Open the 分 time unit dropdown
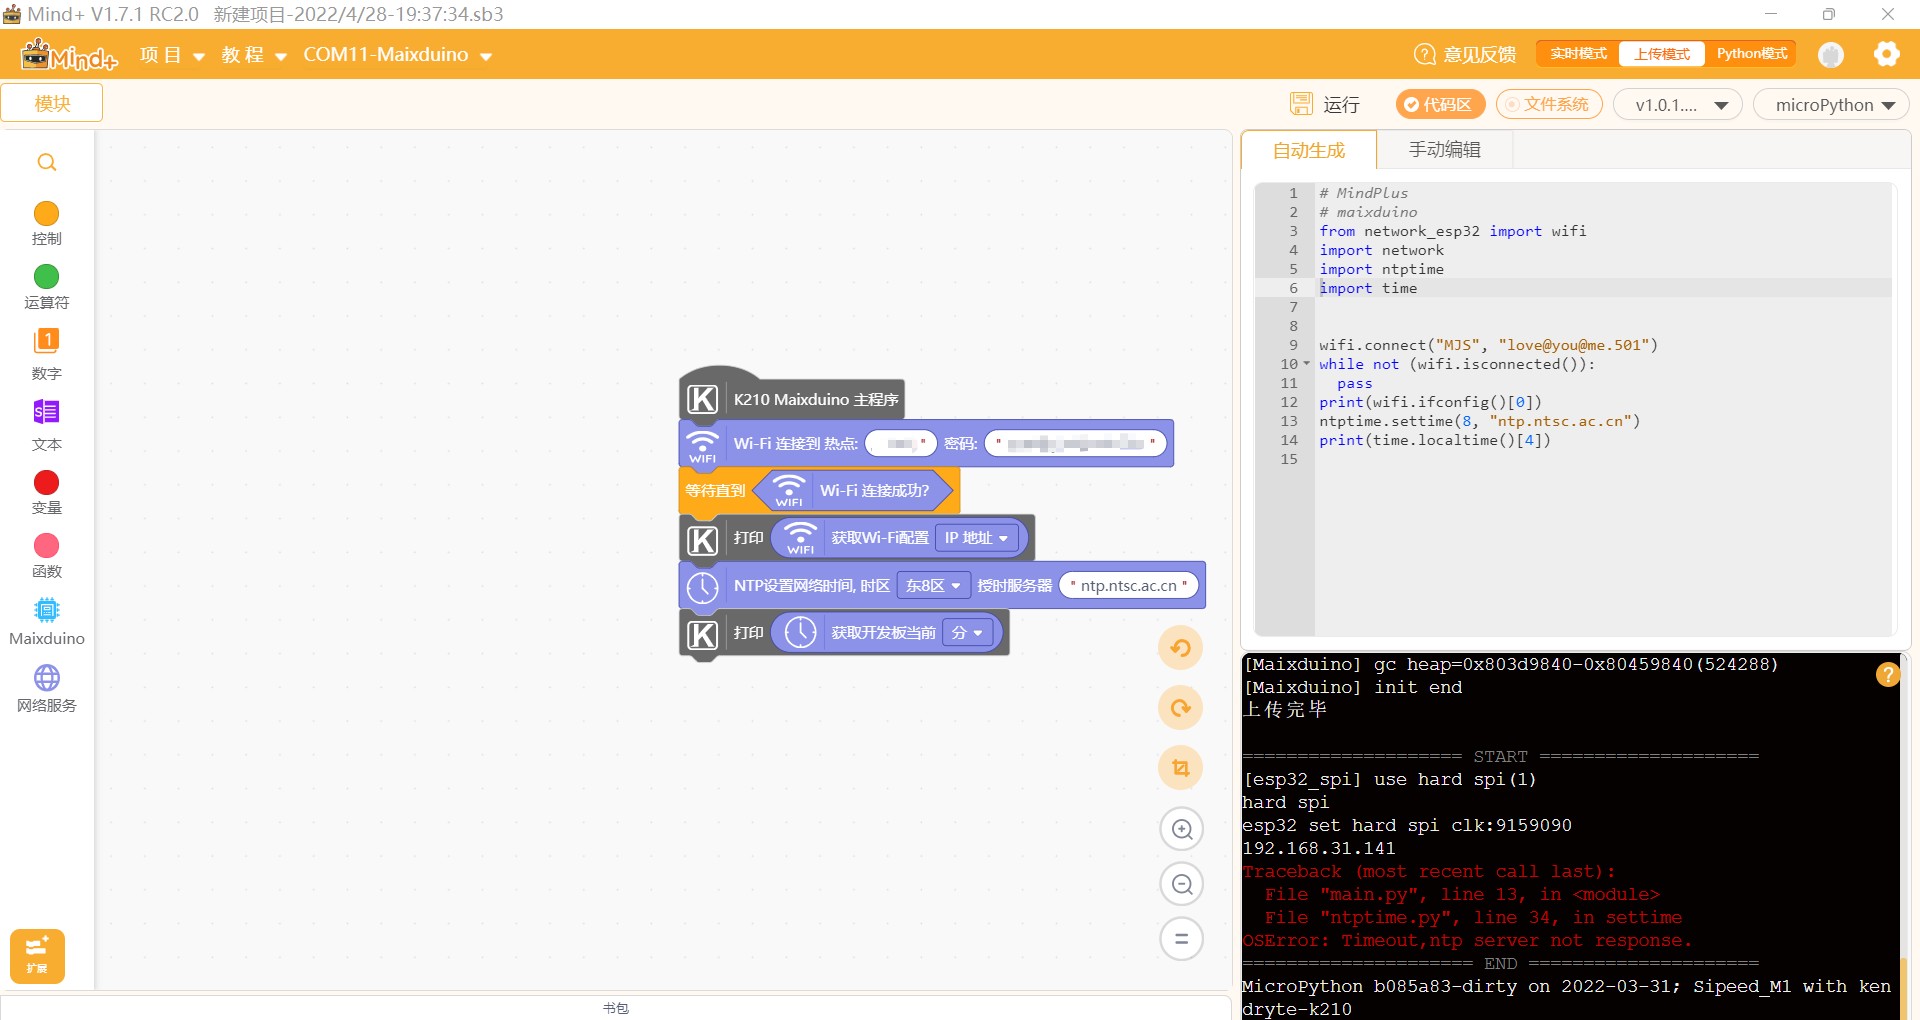Image resolution: width=1920 pixels, height=1020 pixels. click(967, 633)
